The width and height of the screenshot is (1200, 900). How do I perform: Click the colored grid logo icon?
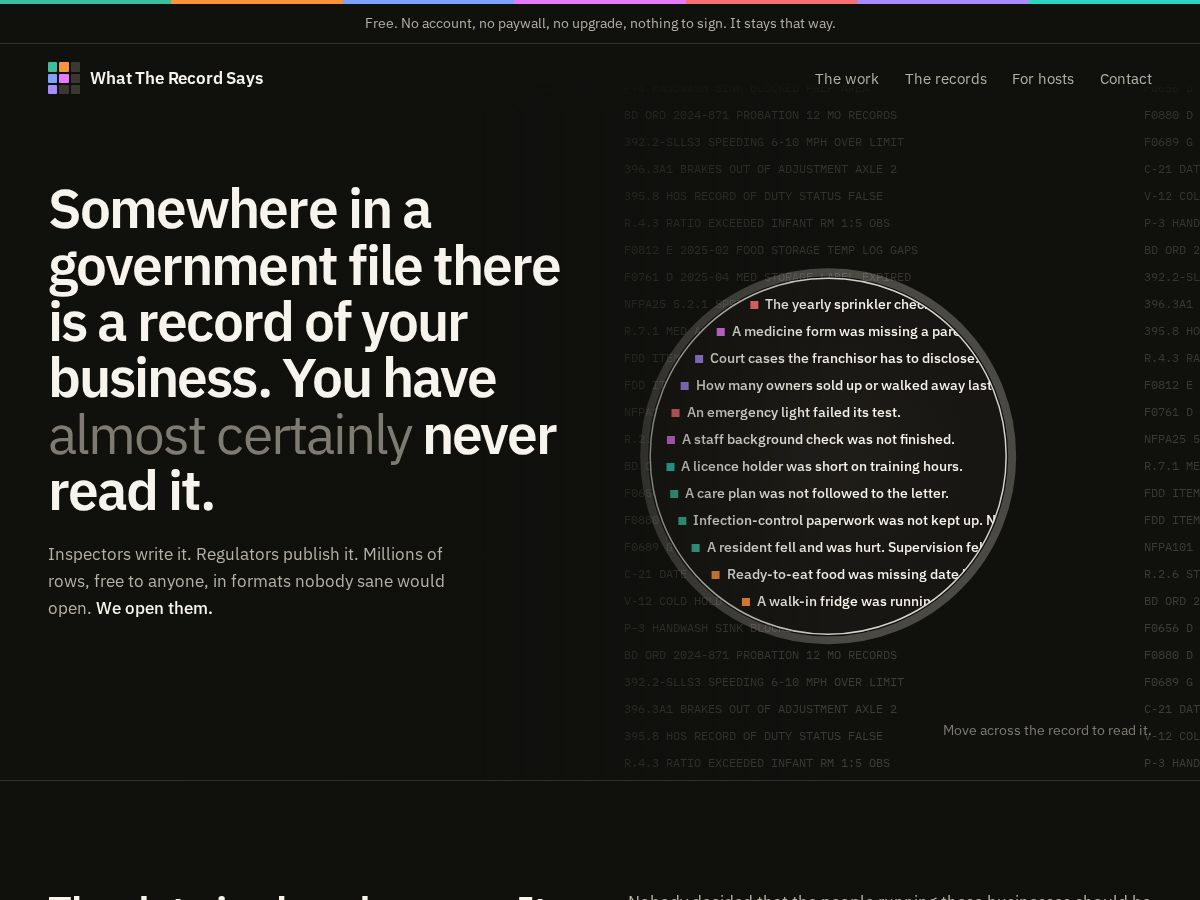(64, 78)
